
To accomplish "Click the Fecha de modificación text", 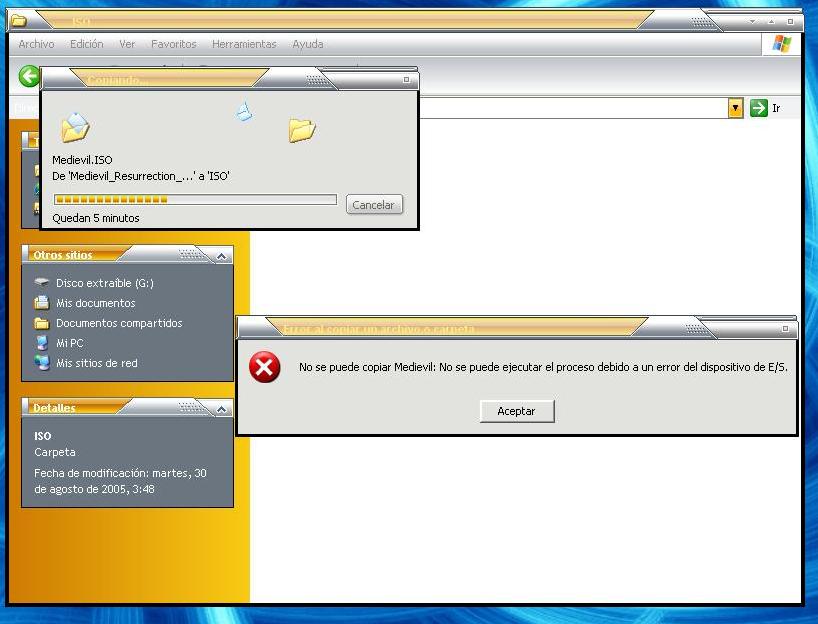I will click(x=121, y=481).
